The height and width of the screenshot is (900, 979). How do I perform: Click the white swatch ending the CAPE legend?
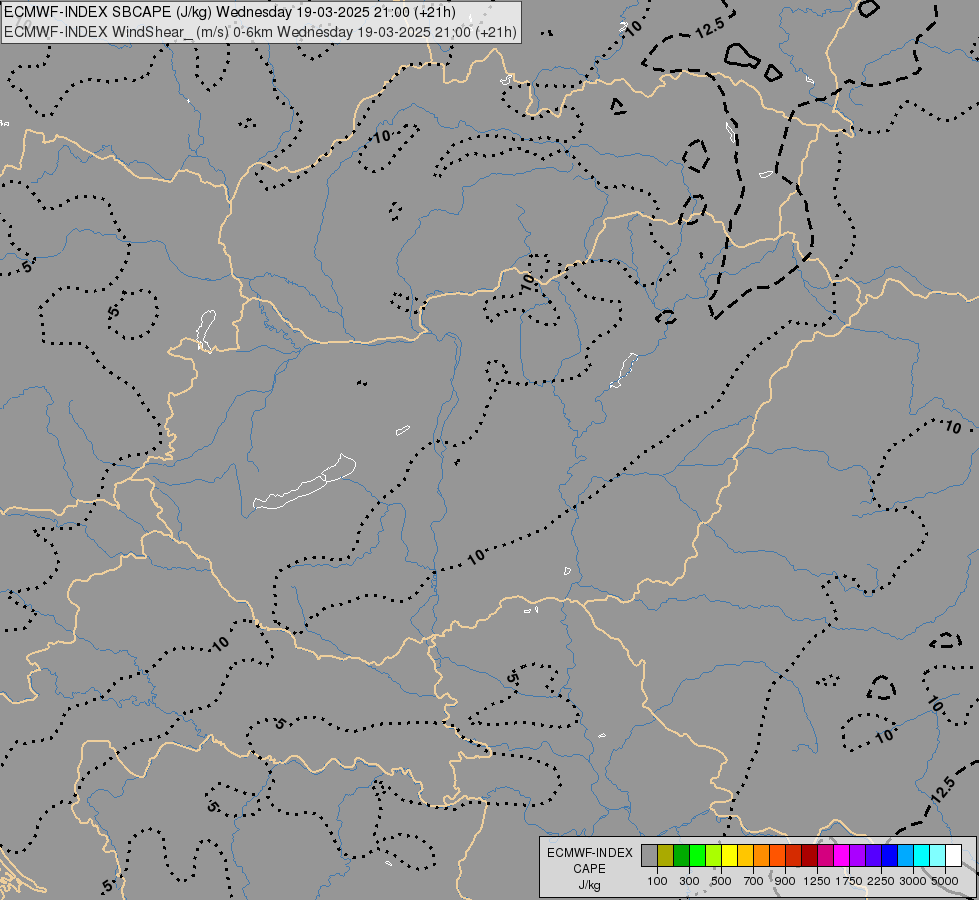tap(954, 855)
